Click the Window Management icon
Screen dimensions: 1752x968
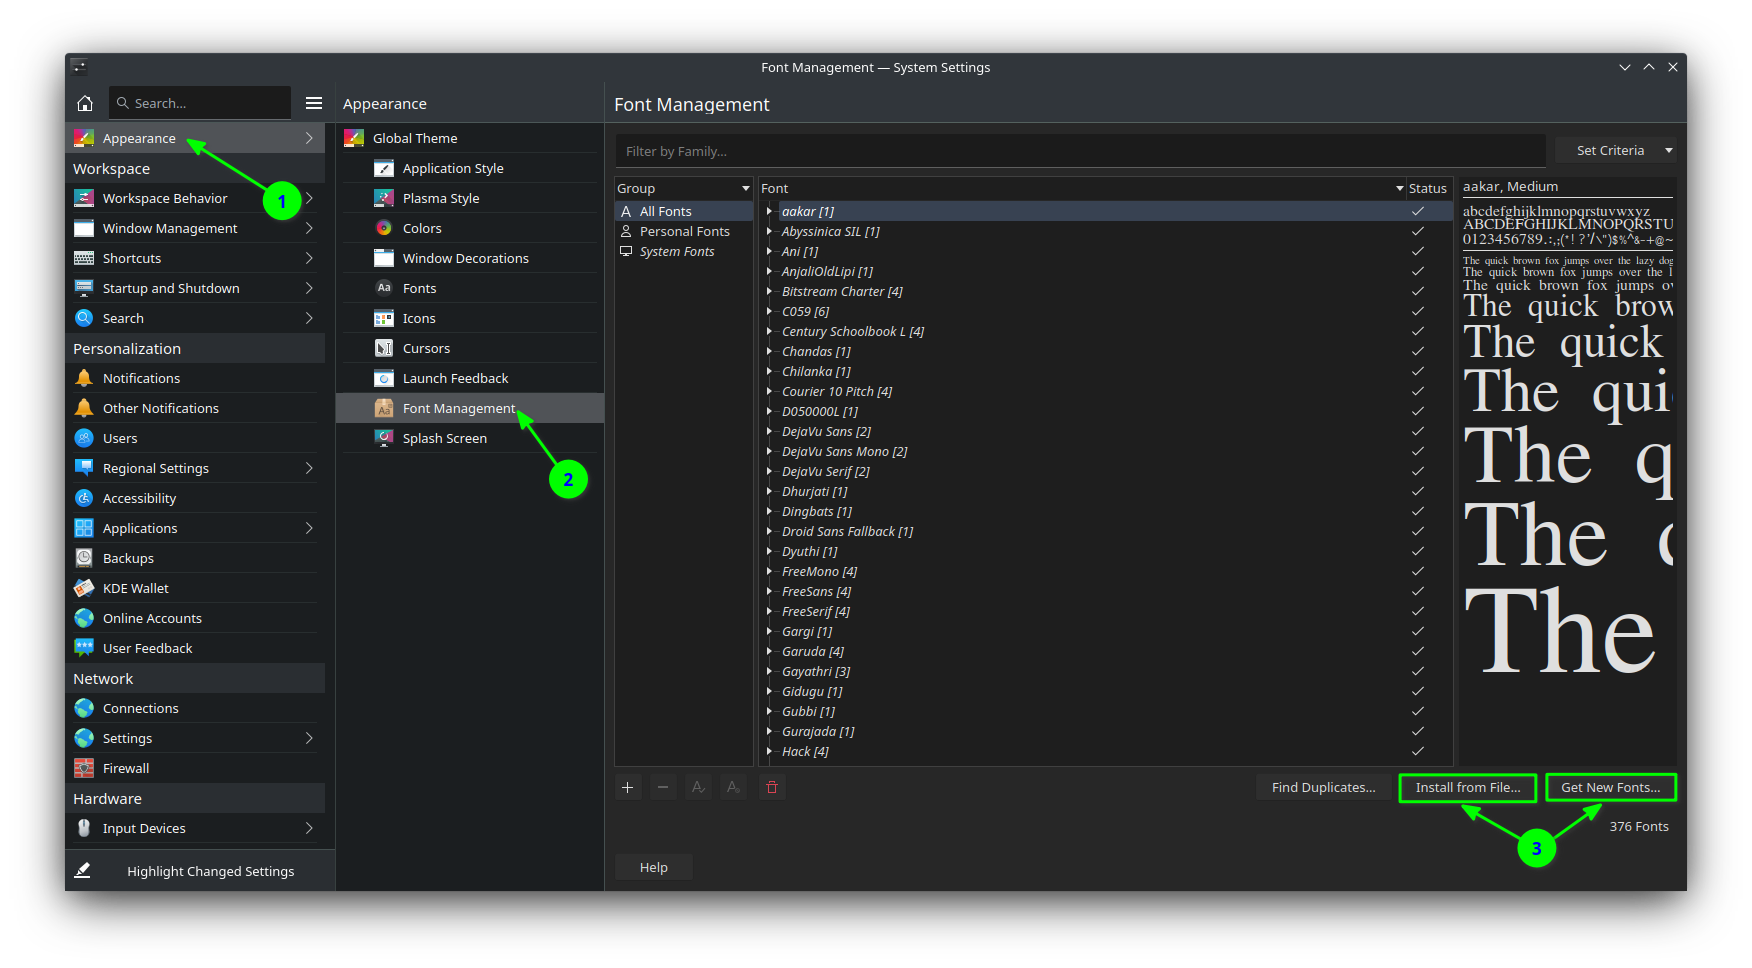pyautogui.click(x=84, y=228)
